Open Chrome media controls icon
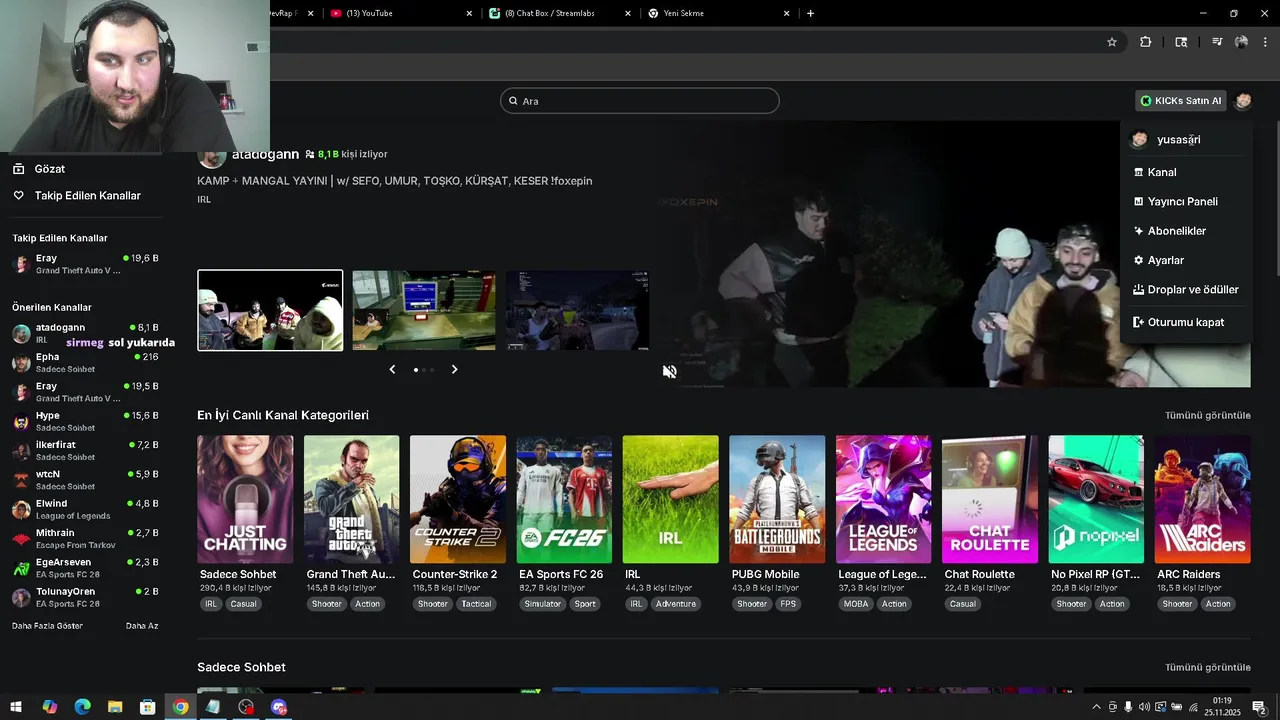The image size is (1280, 720). pyautogui.click(x=1217, y=42)
